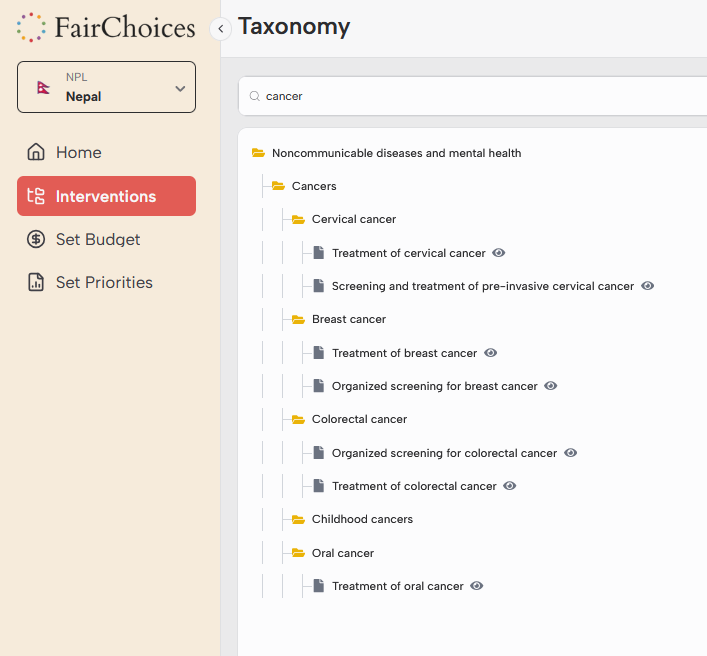
Task: Click the search magnifier icon
Action: click(x=254, y=97)
